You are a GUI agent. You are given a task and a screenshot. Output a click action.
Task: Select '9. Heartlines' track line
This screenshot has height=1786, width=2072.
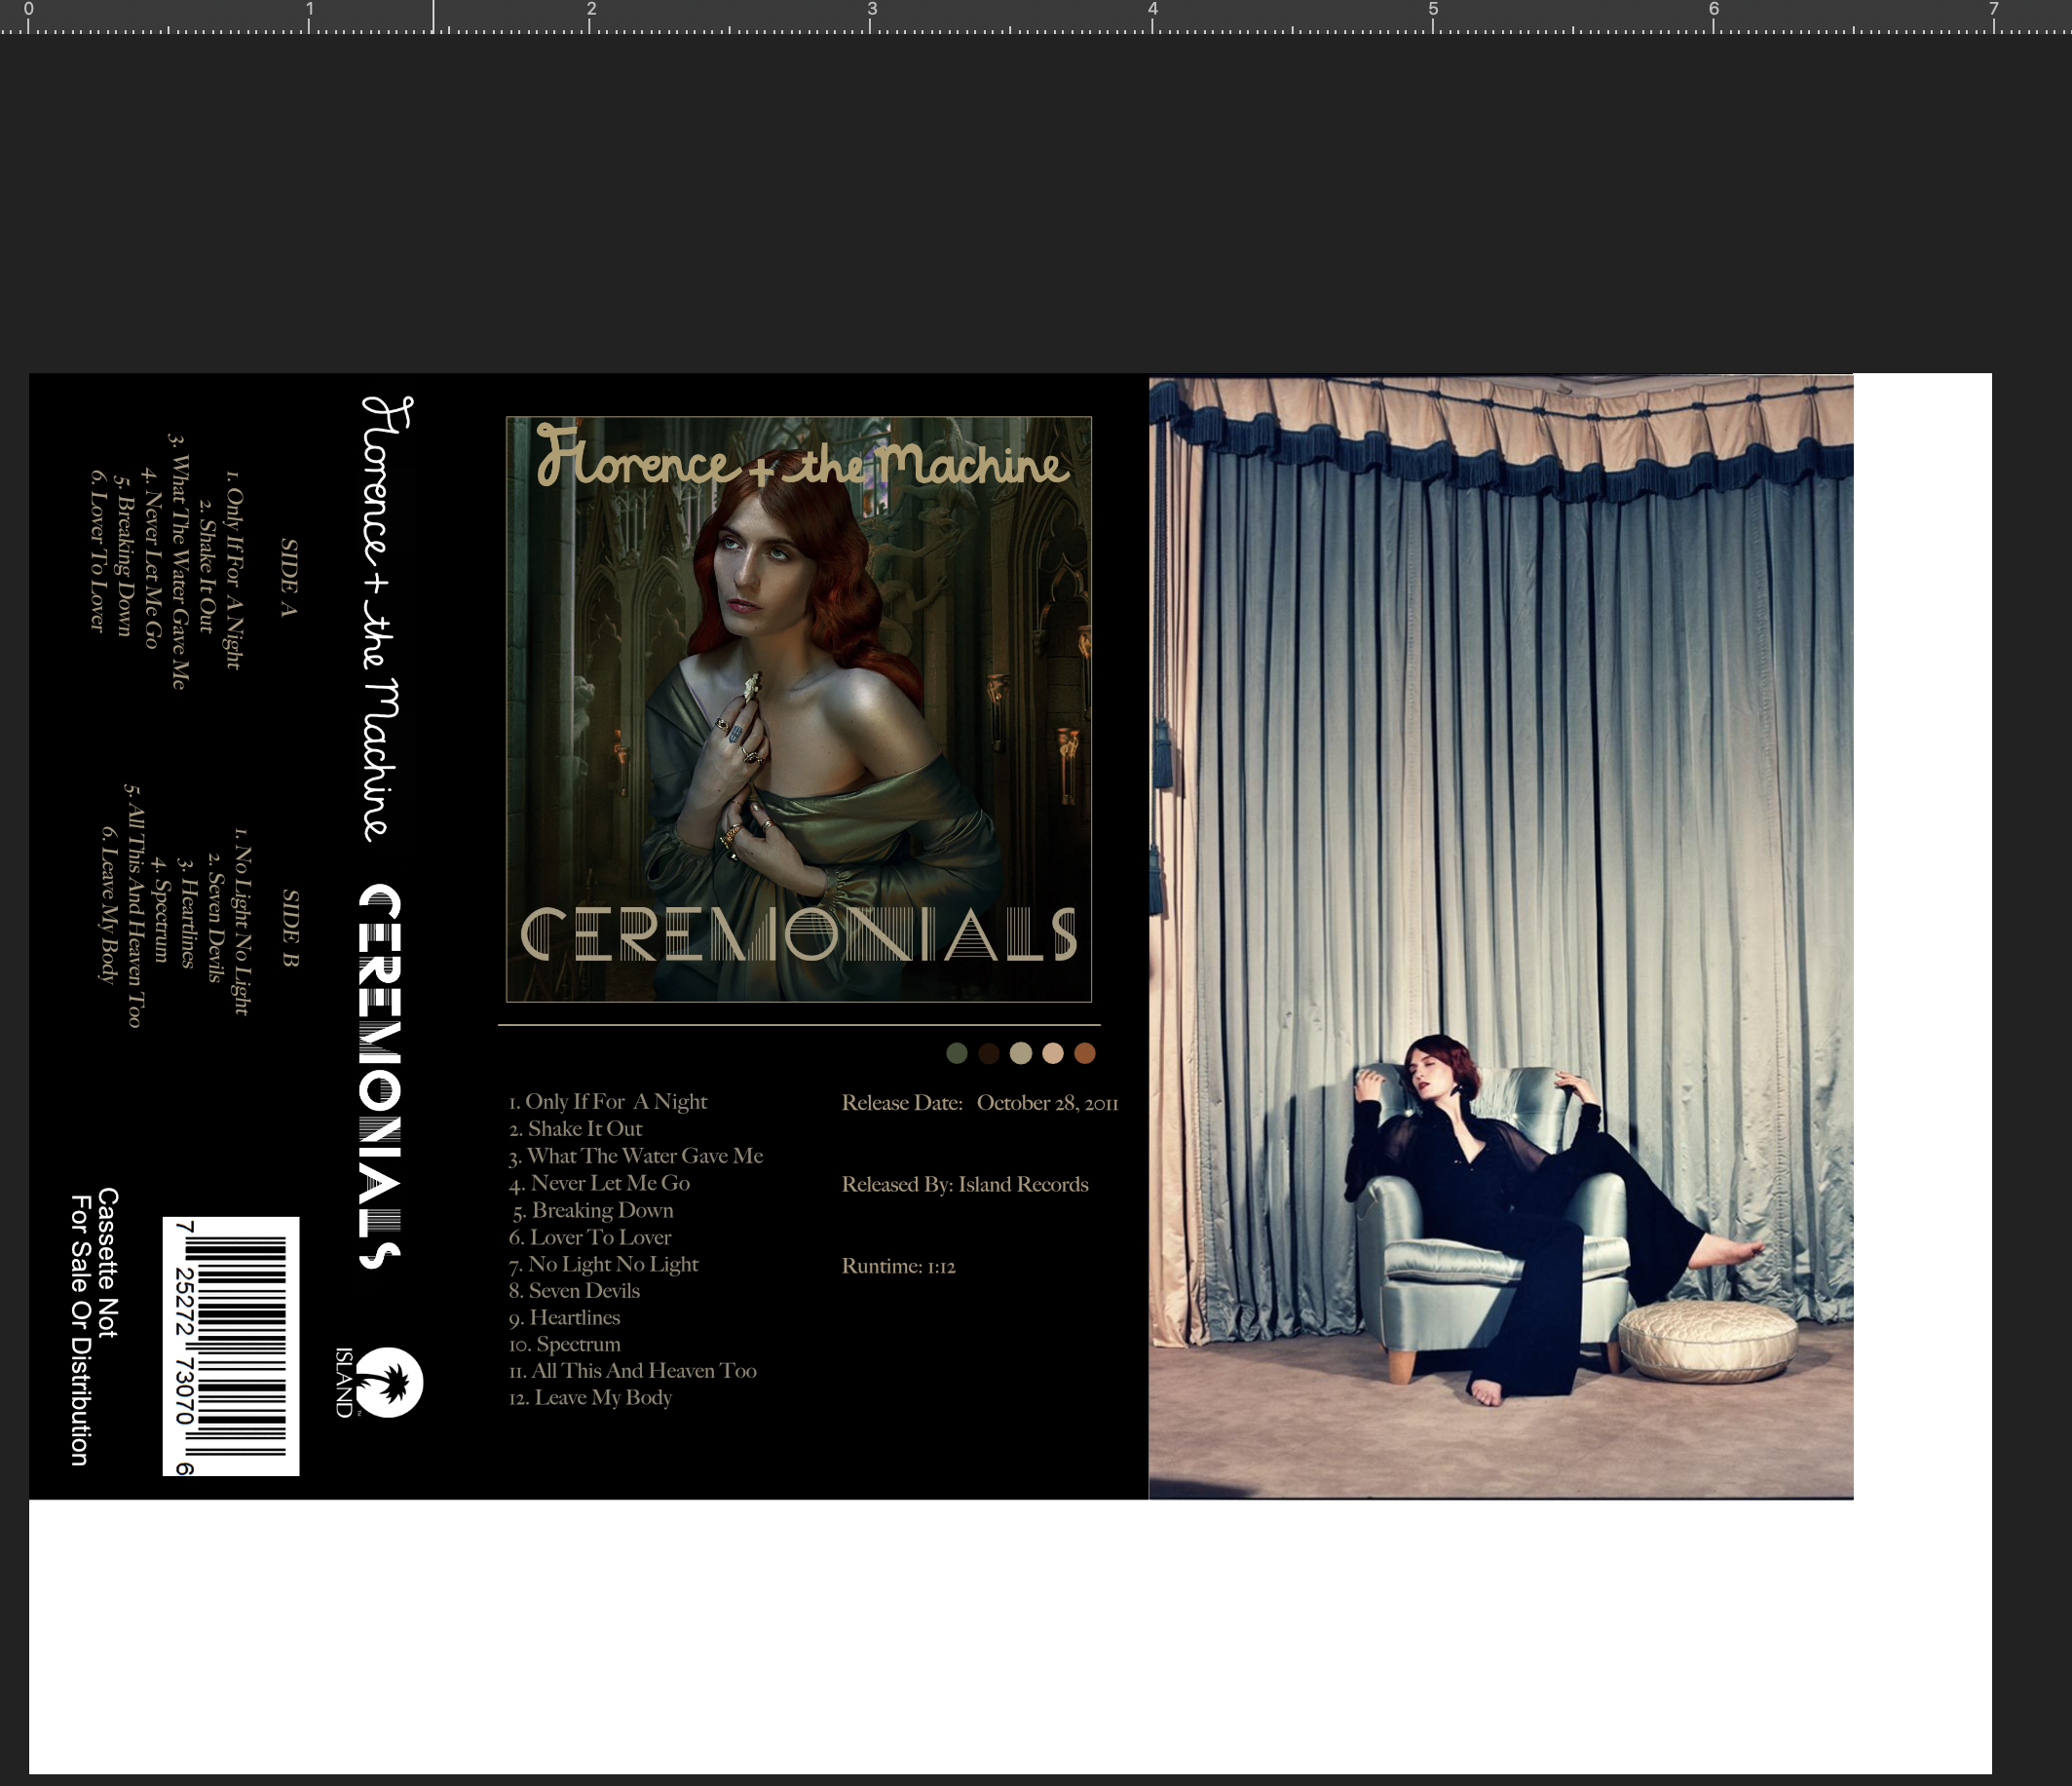(565, 1318)
